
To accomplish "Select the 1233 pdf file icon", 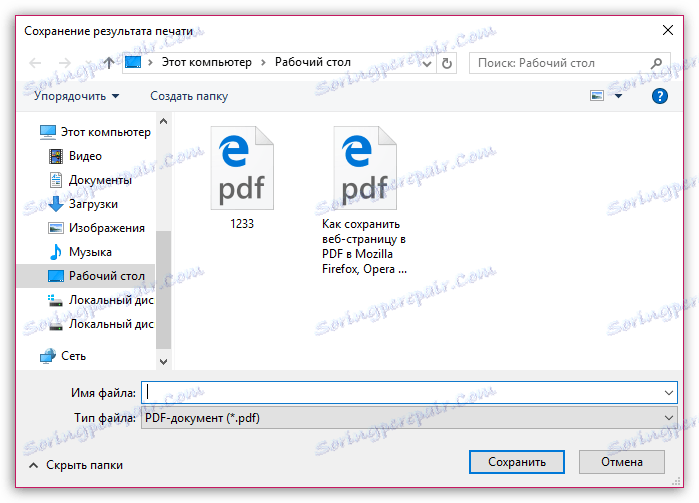I will point(242,168).
